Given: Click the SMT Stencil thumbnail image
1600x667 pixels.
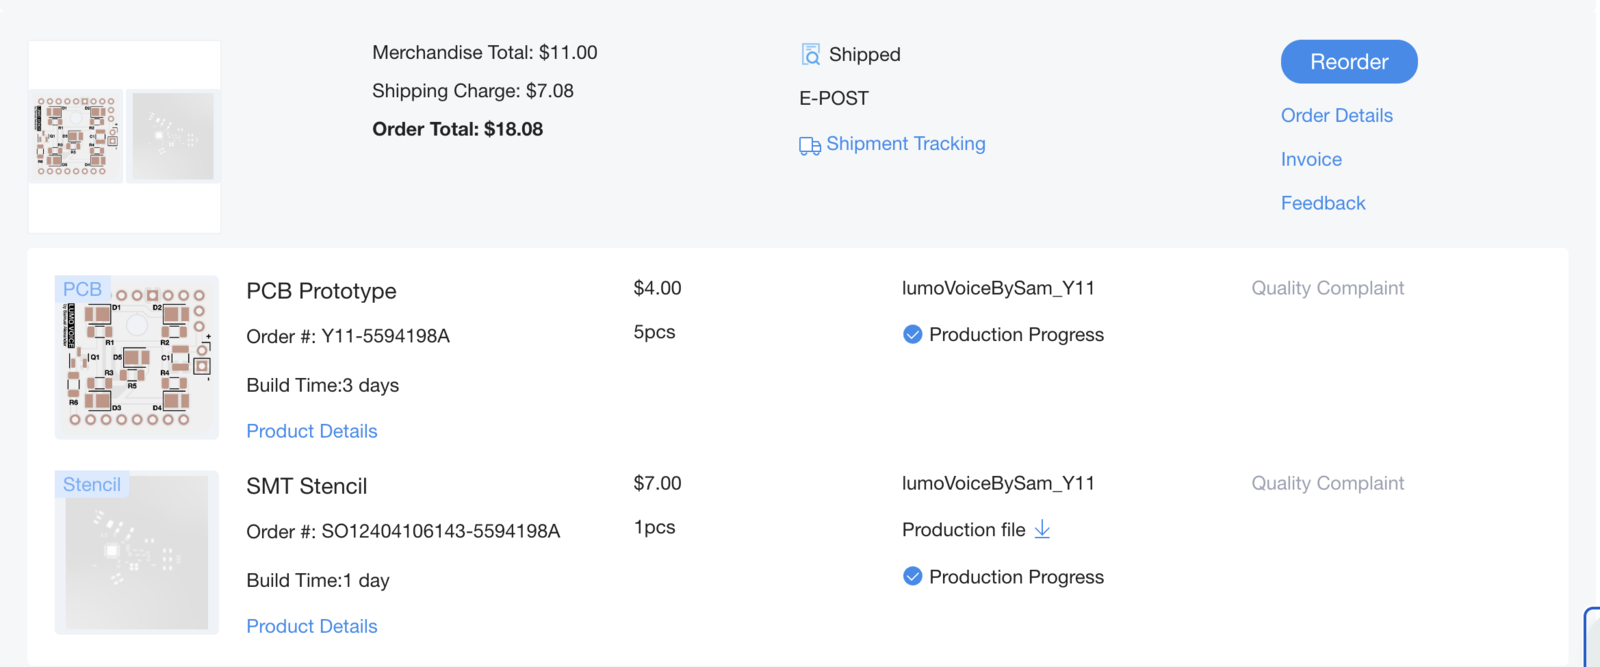Looking at the screenshot, I should pyautogui.click(x=137, y=553).
